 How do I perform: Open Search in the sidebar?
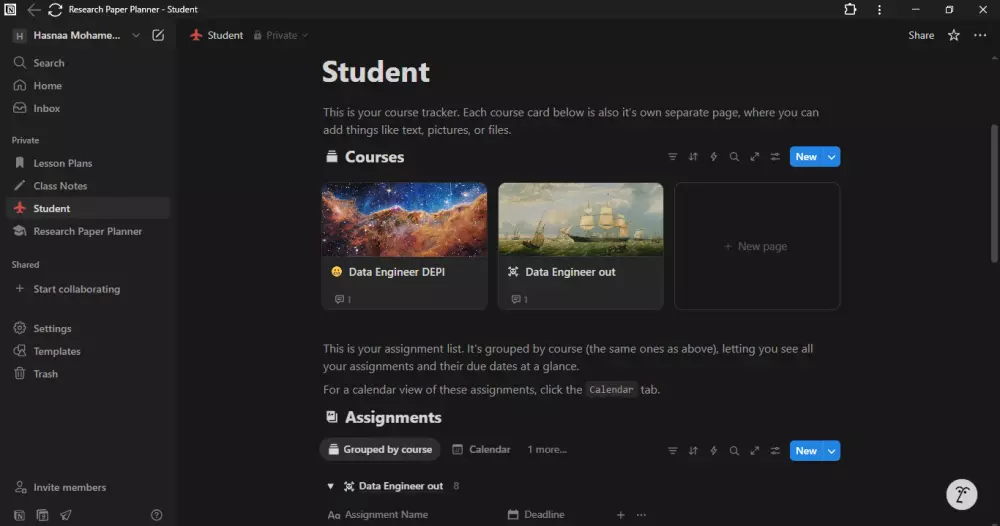(x=87, y=62)
